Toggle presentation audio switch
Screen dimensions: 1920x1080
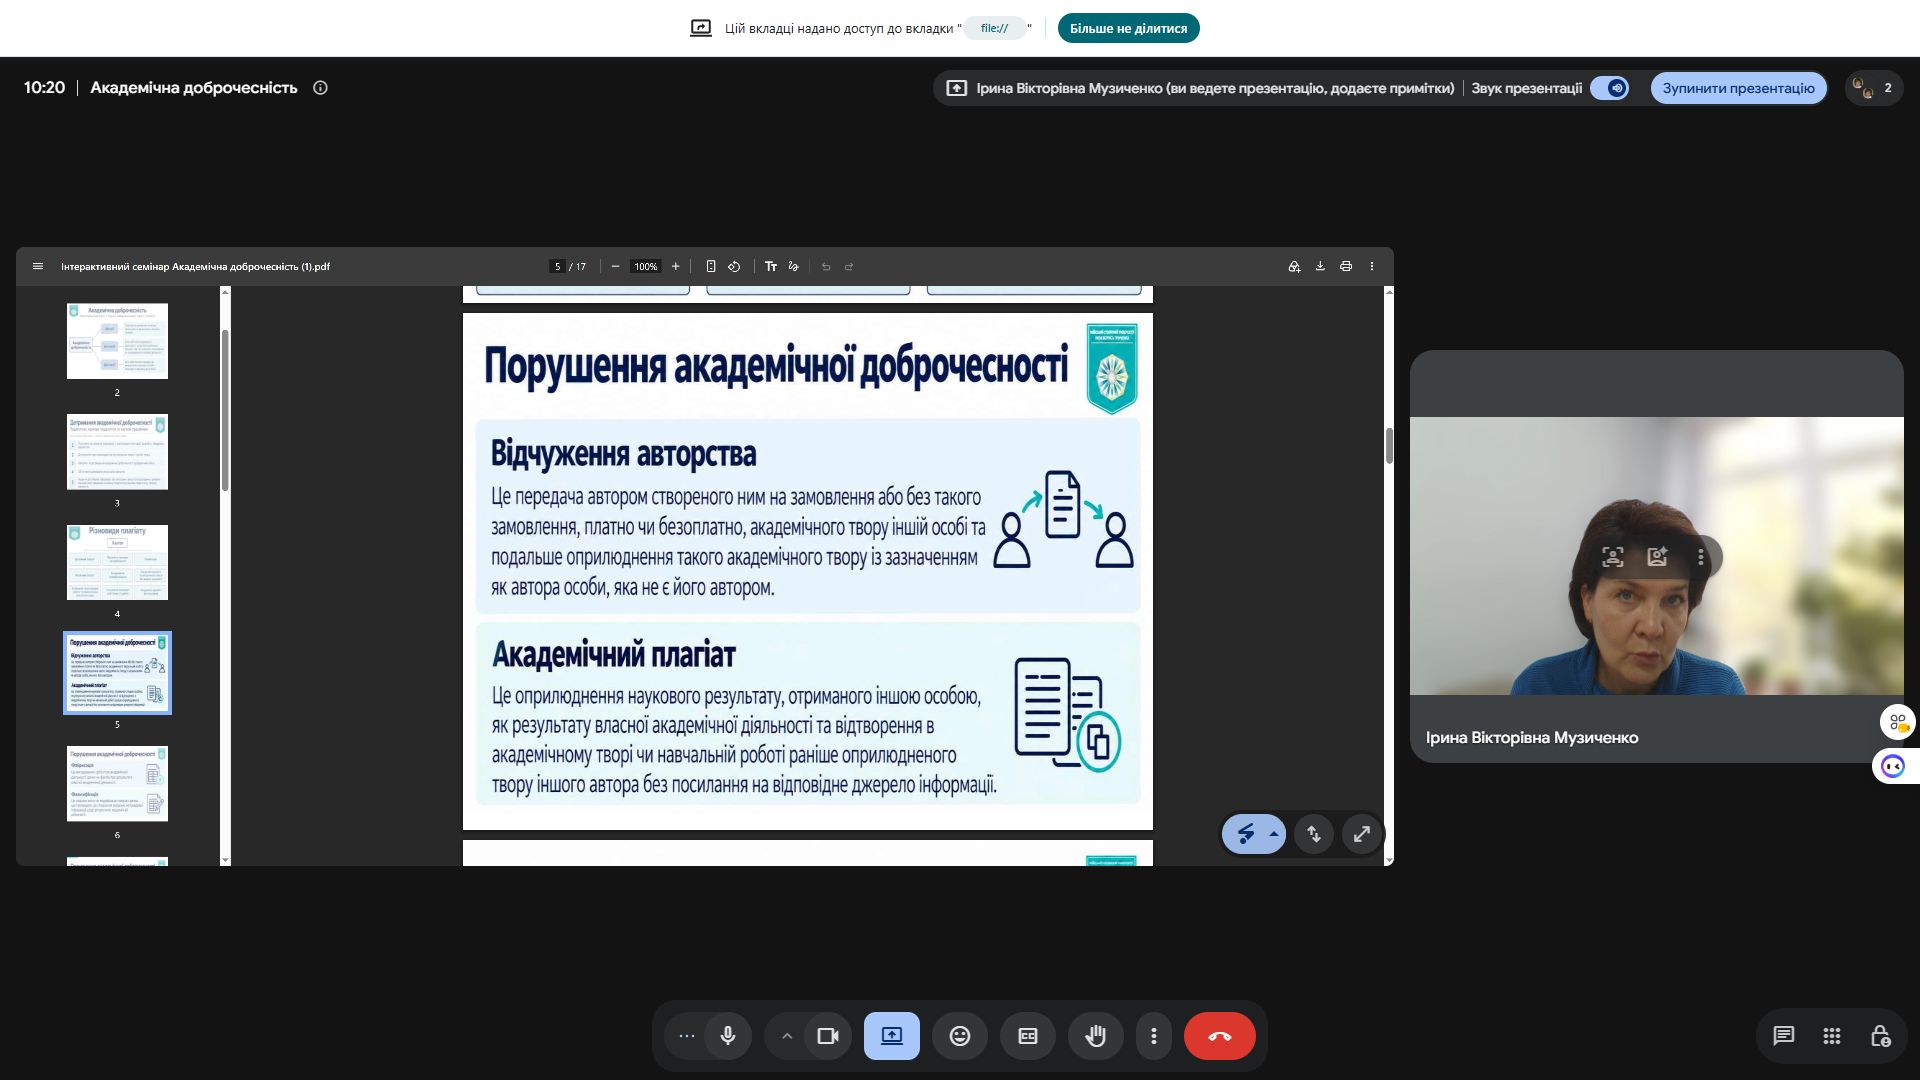[x=1610, y=88]
